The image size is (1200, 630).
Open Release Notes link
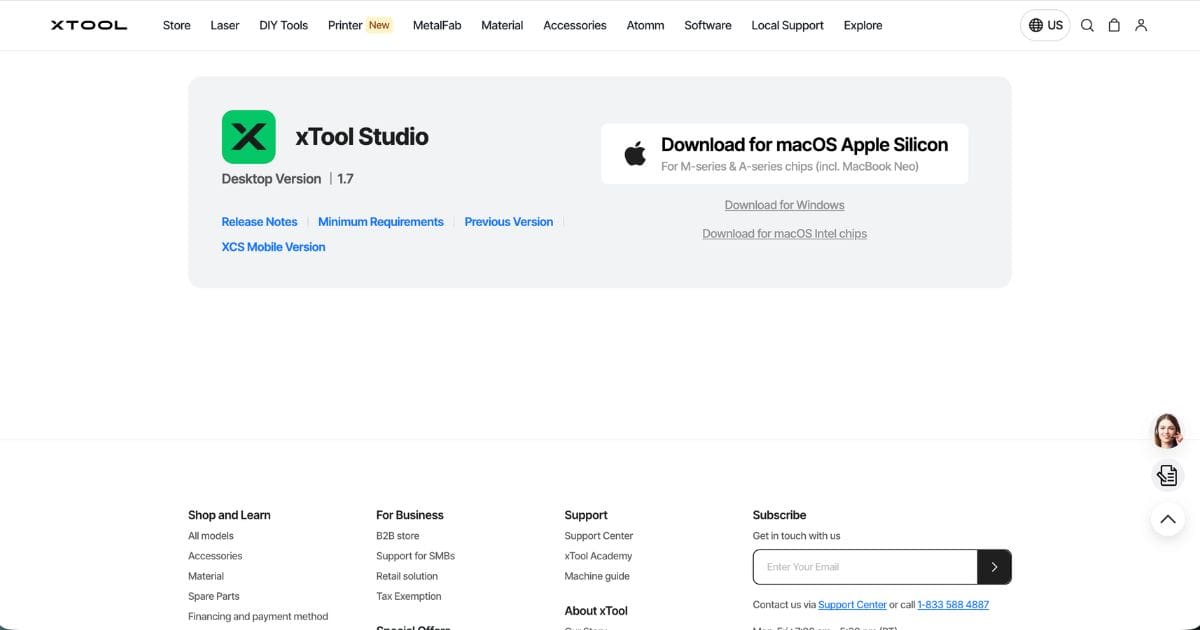click(260, 222)
